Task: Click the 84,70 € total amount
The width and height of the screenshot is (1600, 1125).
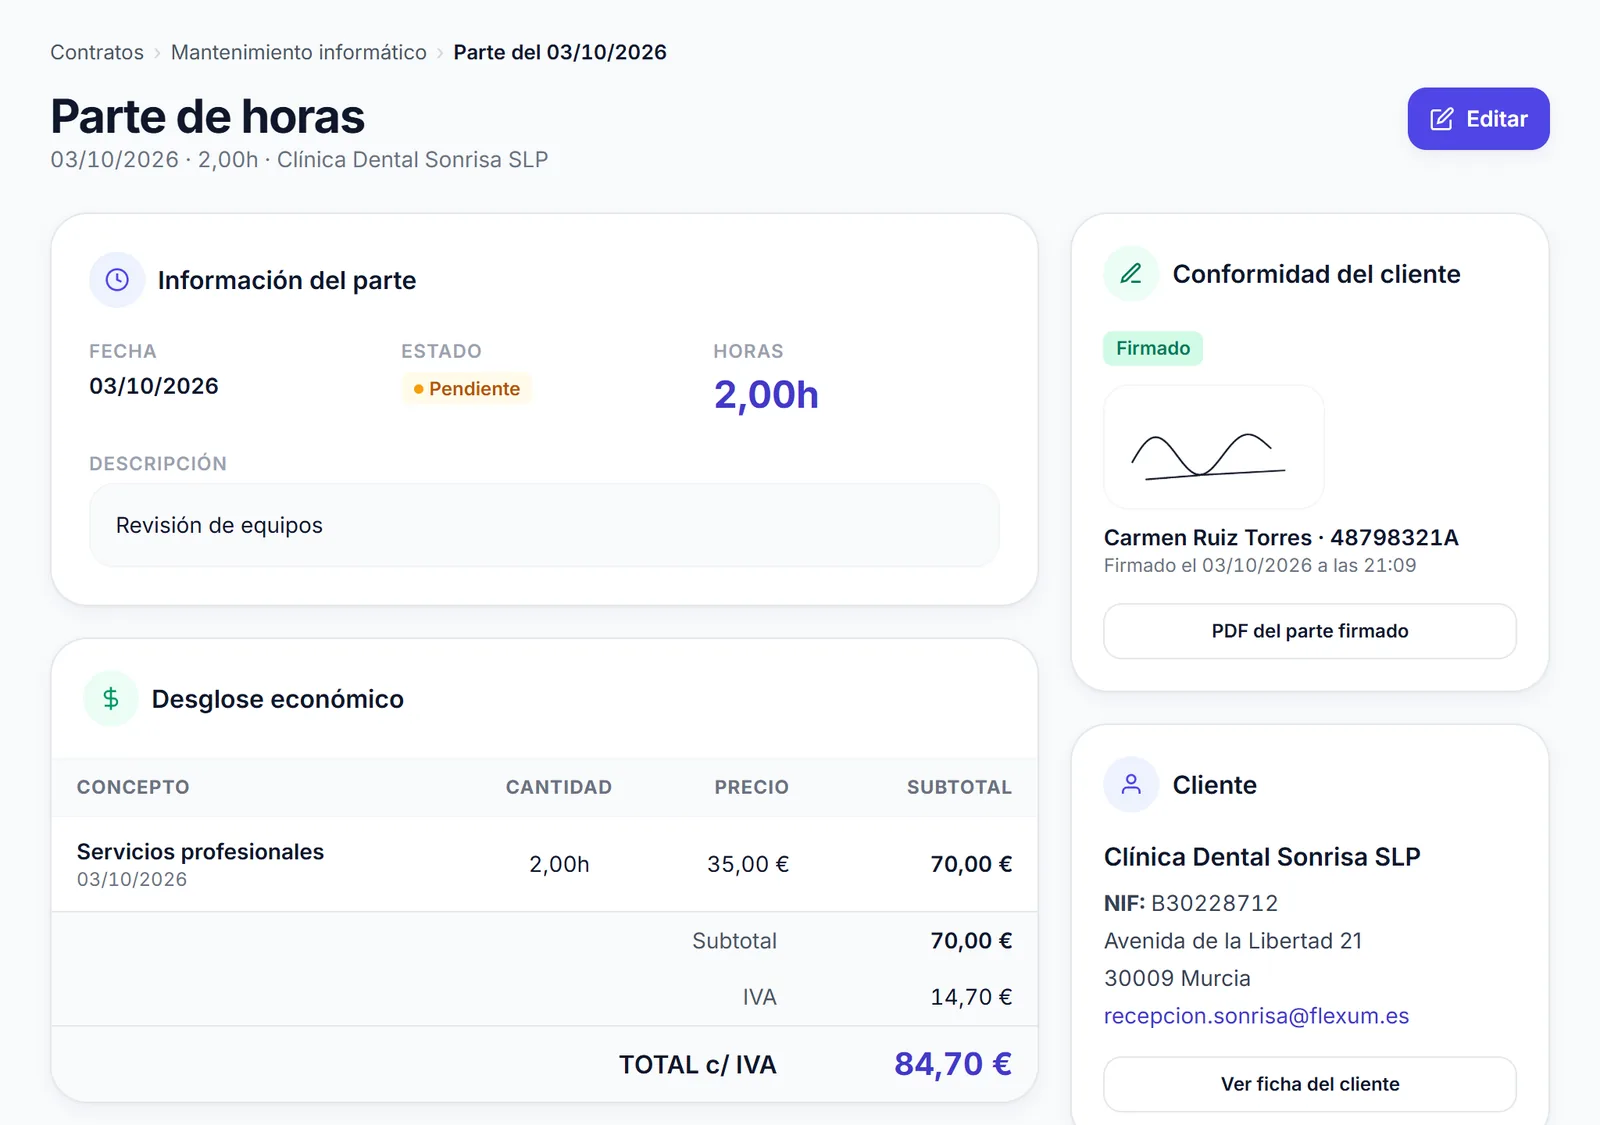Action: (953, 1064)
